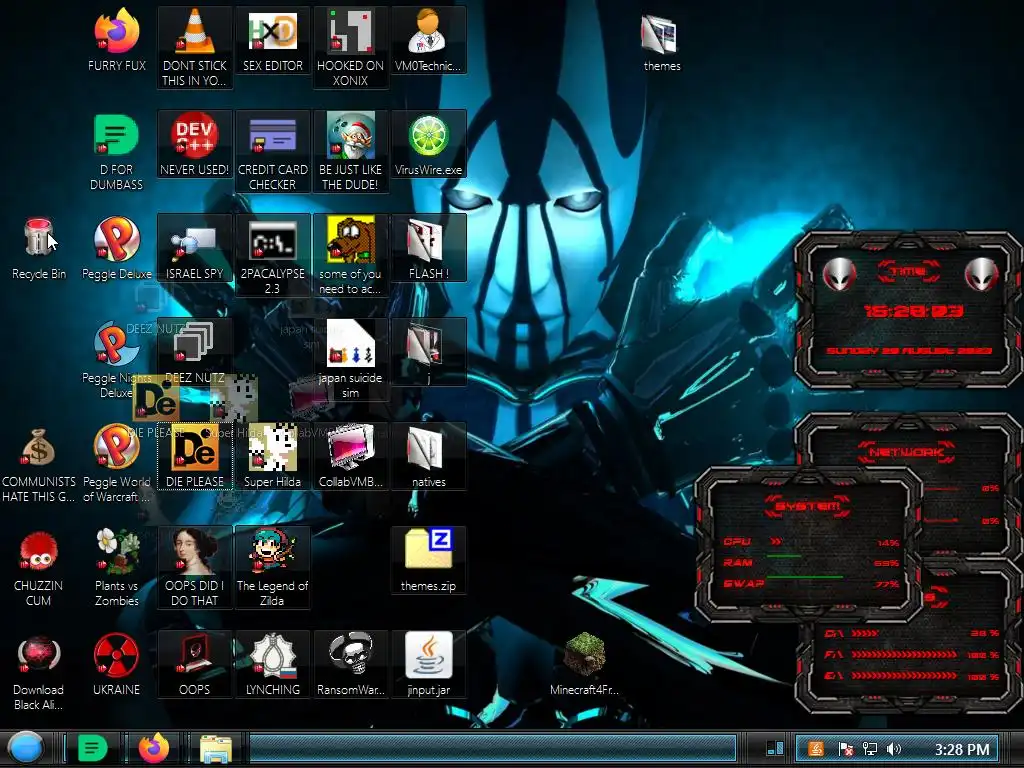Select the jinput.jar Java file
This screenshot has width=1024, height=768.
click(x=428, y=655)
